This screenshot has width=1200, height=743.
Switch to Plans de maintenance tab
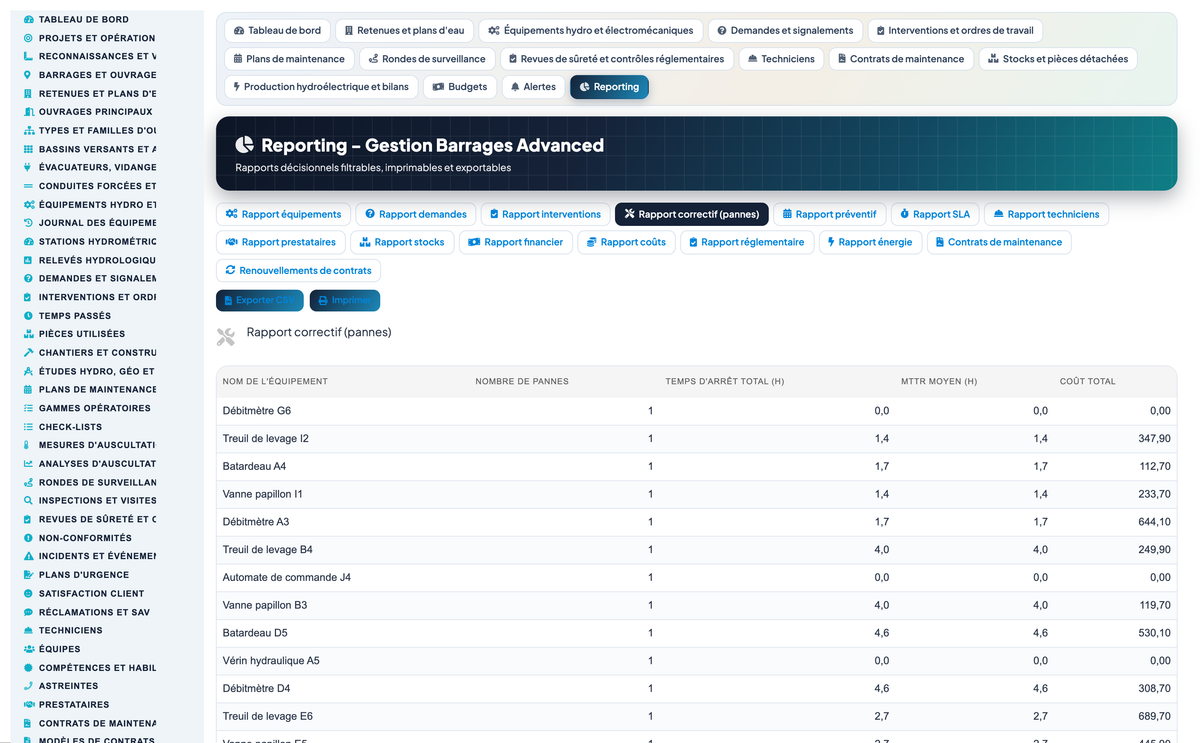click(x=288, y=59)
